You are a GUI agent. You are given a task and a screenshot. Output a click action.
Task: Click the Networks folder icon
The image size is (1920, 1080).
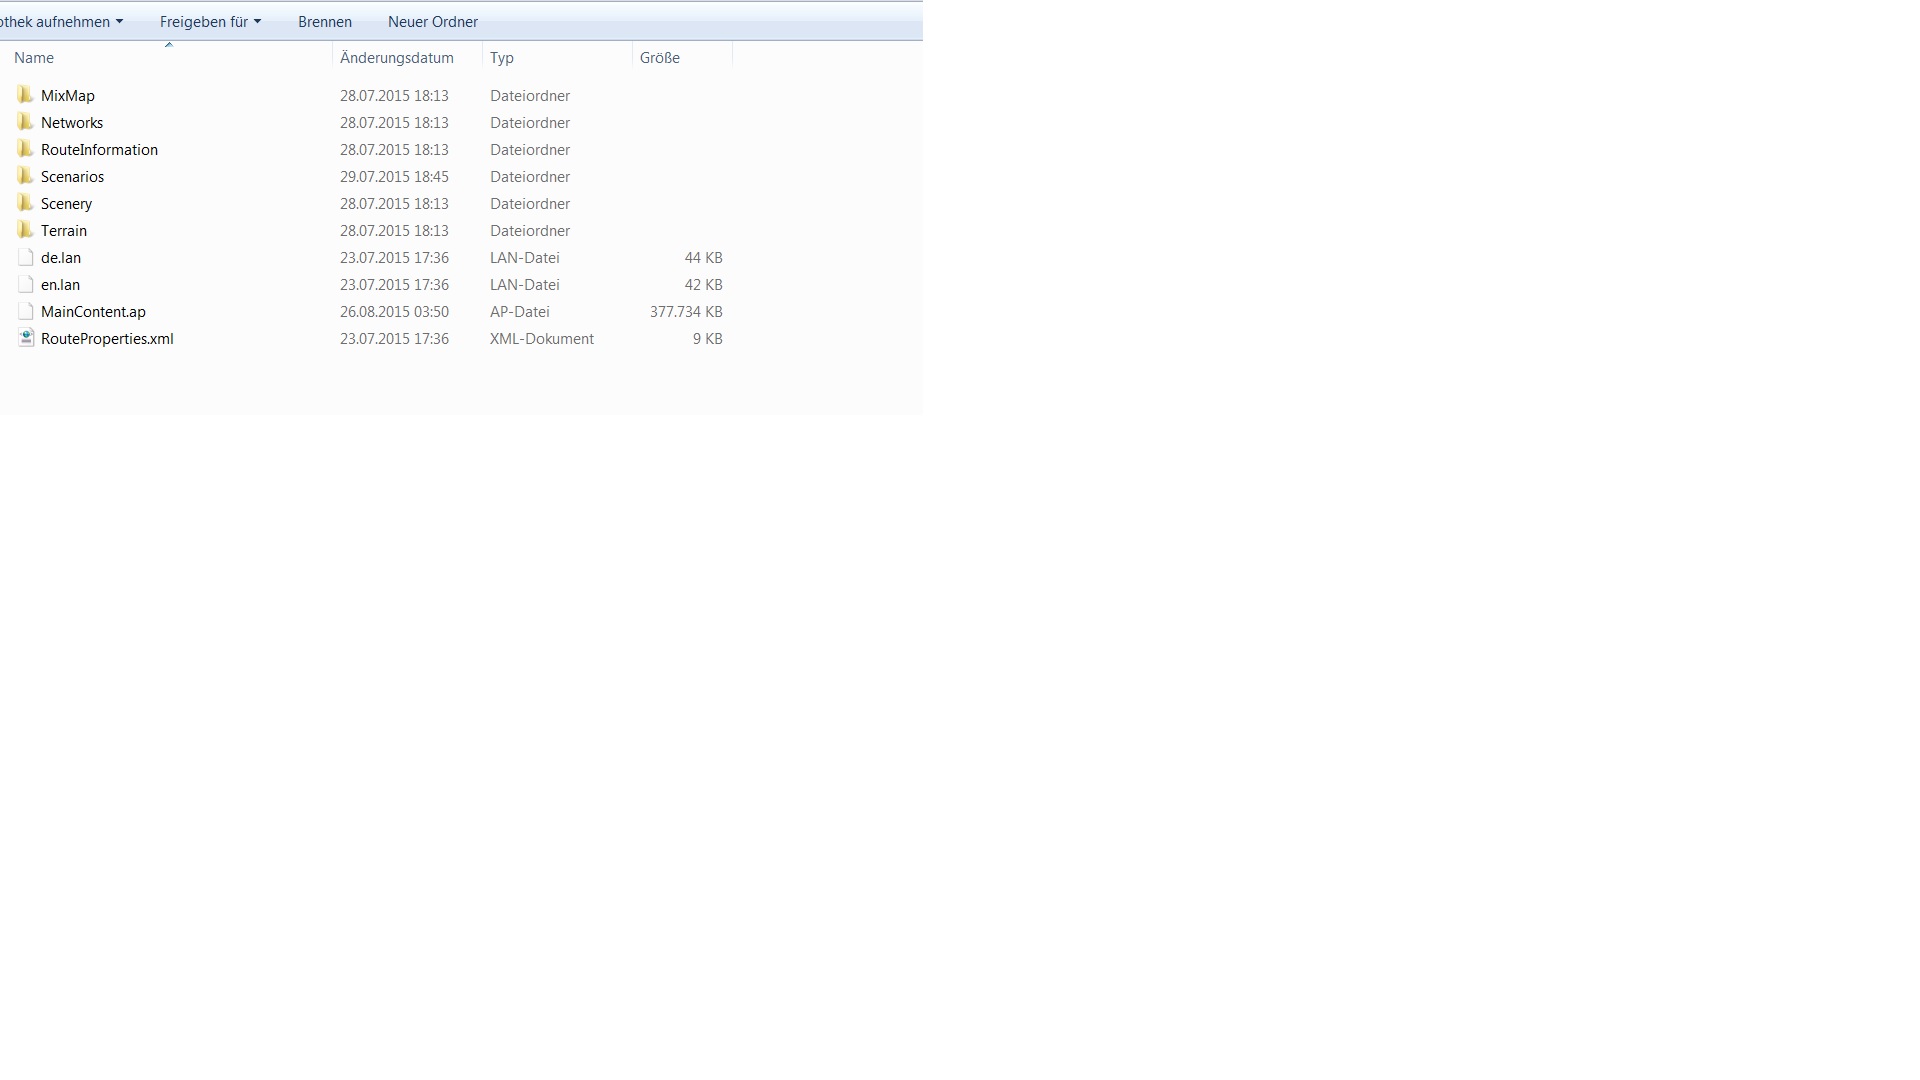[25, 122]
